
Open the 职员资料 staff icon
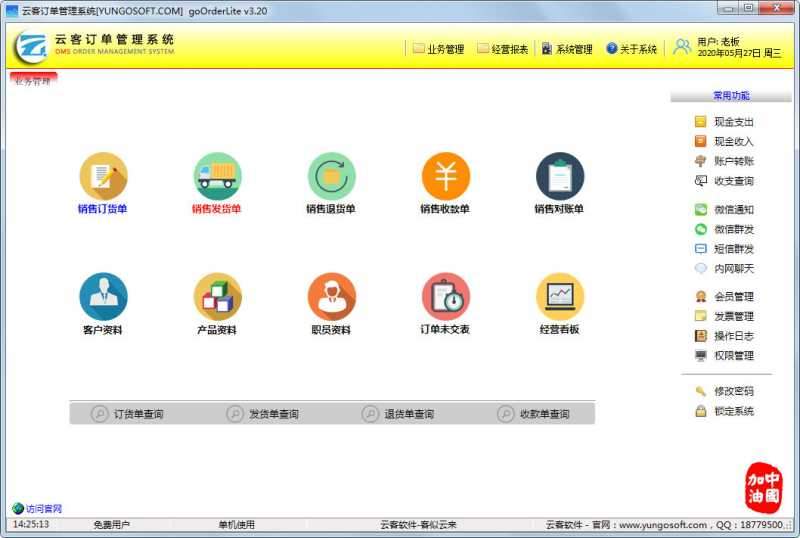click(x=332, y=297)
